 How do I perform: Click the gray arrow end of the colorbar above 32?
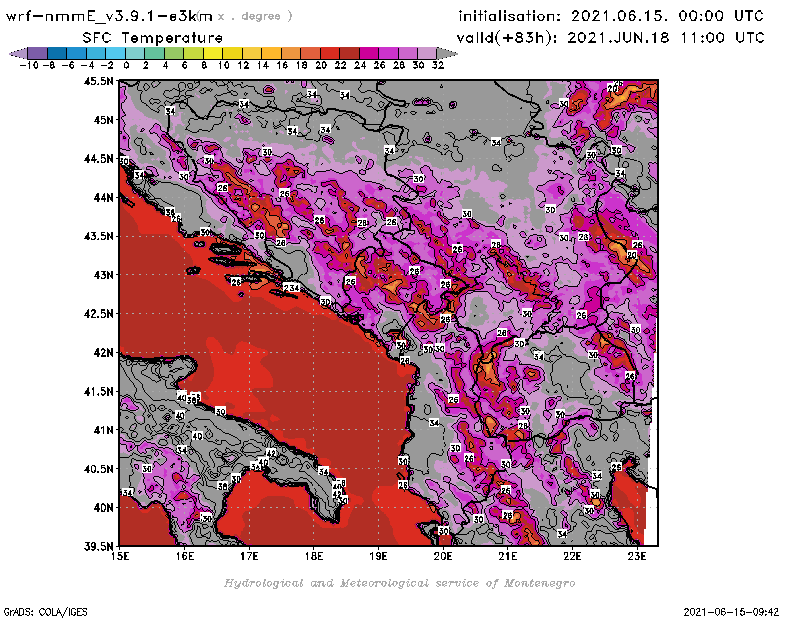click(446, 53)
